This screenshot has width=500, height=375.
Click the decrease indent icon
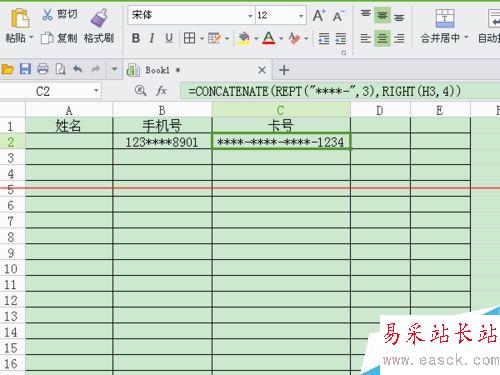point(324,39)
